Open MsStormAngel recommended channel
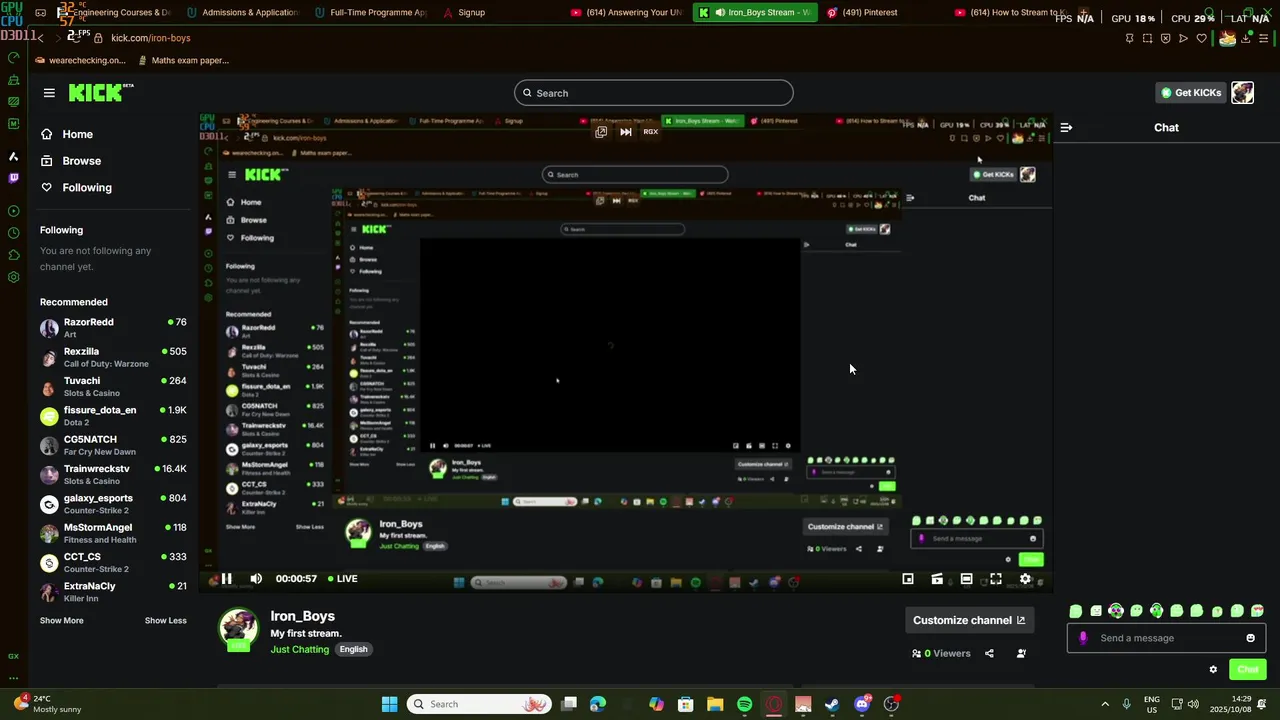 pyautogui.click(x=113, y=533)
